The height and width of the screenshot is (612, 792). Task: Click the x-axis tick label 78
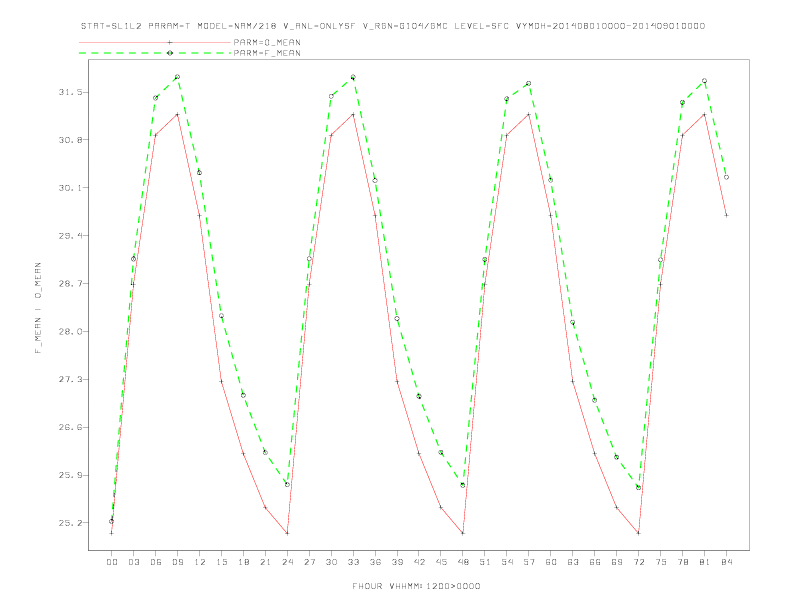tap(683, 562)
